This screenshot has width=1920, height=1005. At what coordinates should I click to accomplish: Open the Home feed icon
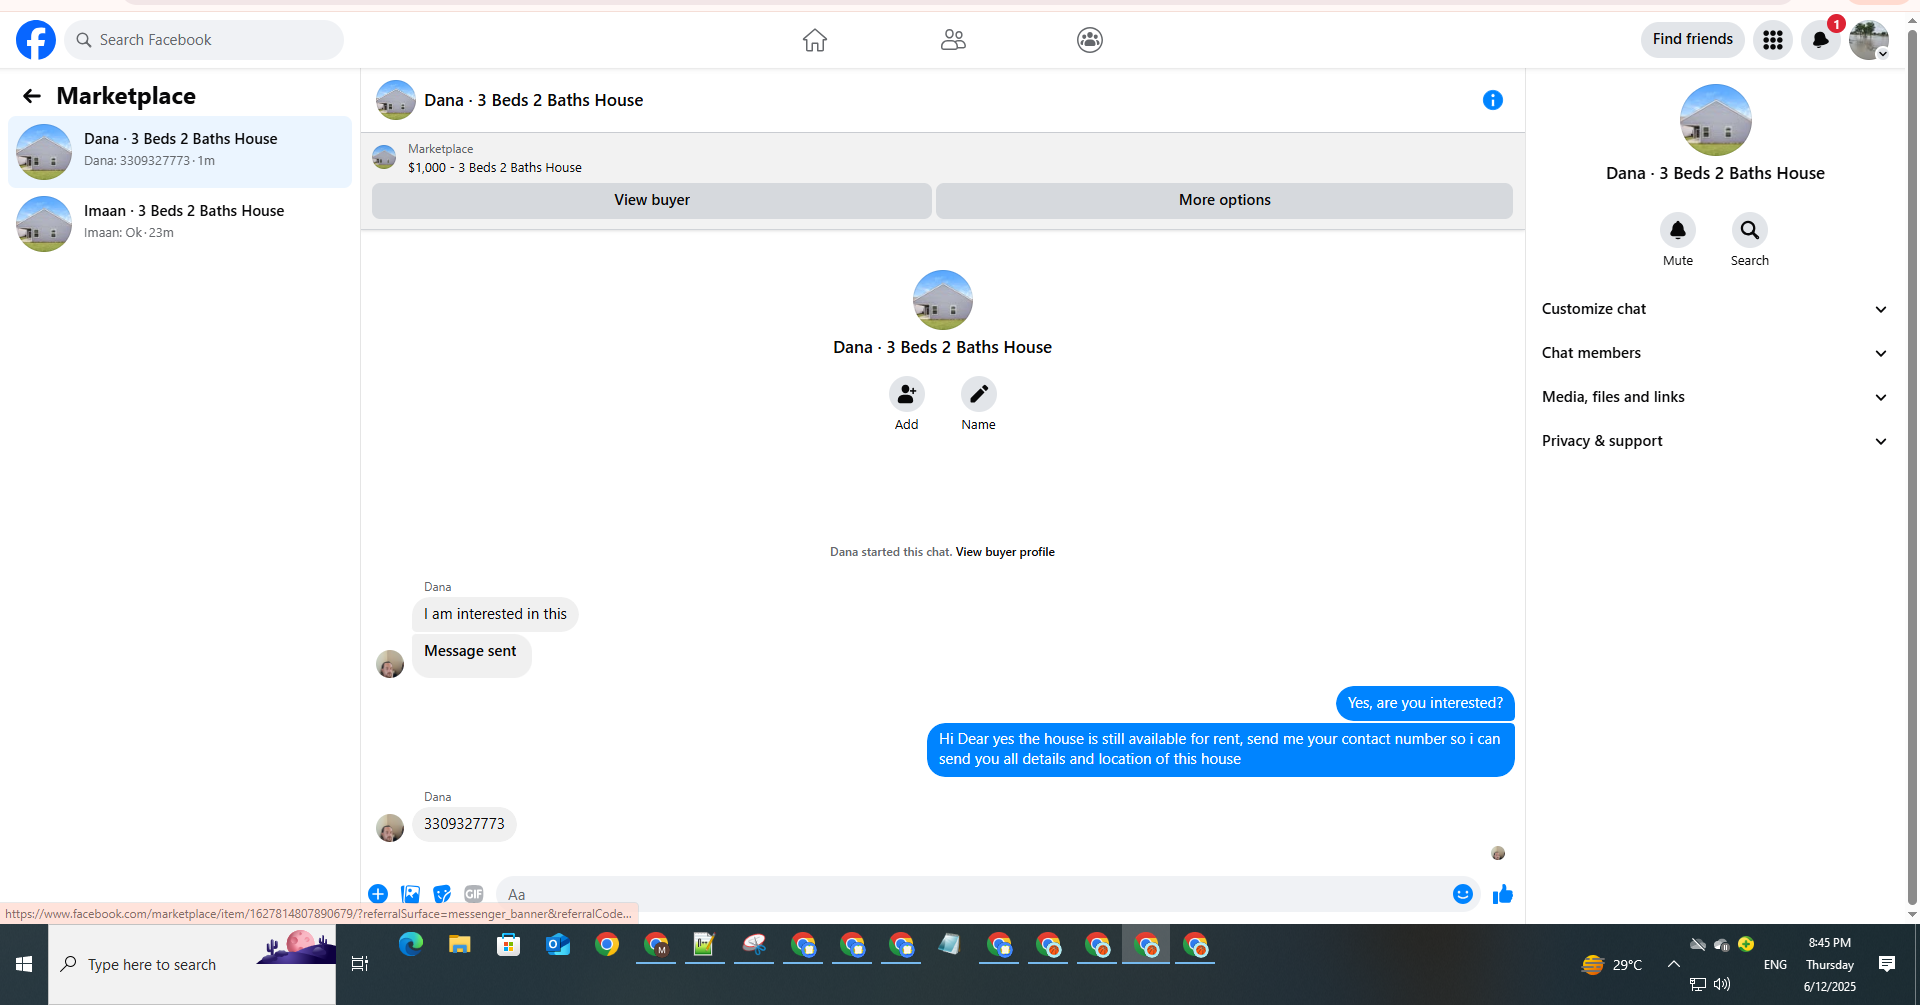coord(815,40)
